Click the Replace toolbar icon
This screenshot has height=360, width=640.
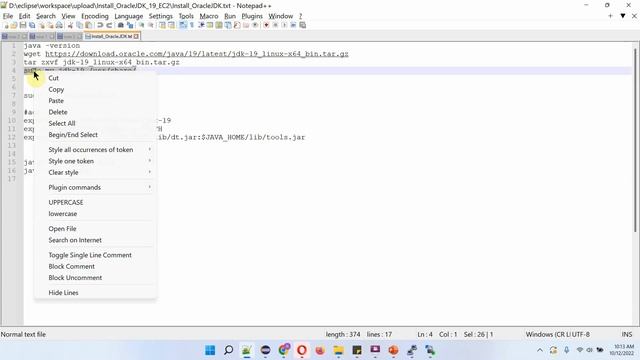(x=130, y=25)
